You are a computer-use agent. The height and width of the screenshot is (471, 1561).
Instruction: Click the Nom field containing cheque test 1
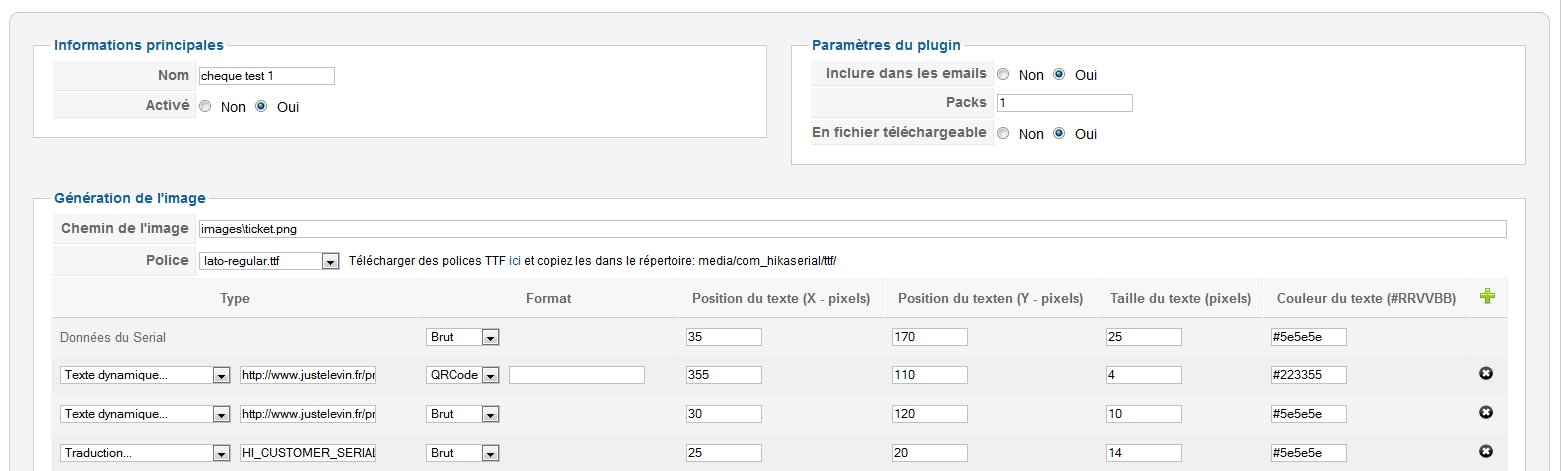pyautogui.click(x=266, y=76)
